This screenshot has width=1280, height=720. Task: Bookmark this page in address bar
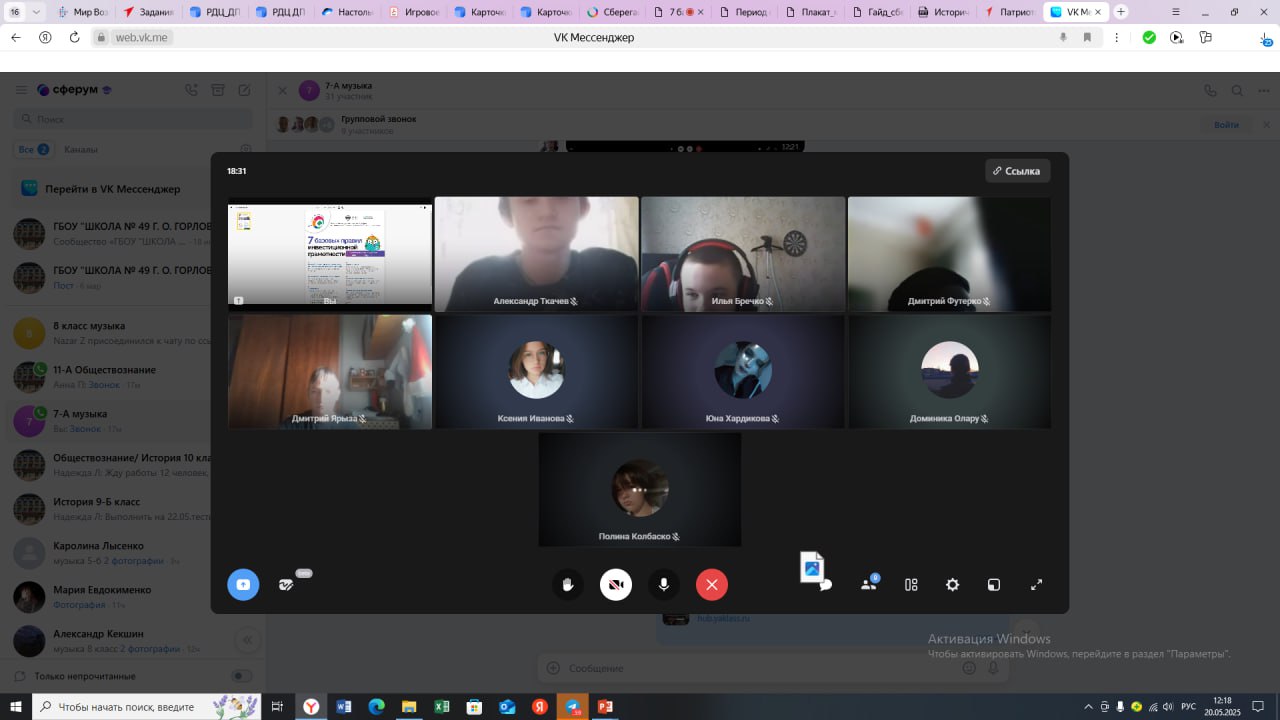(x=1087, y=37)
